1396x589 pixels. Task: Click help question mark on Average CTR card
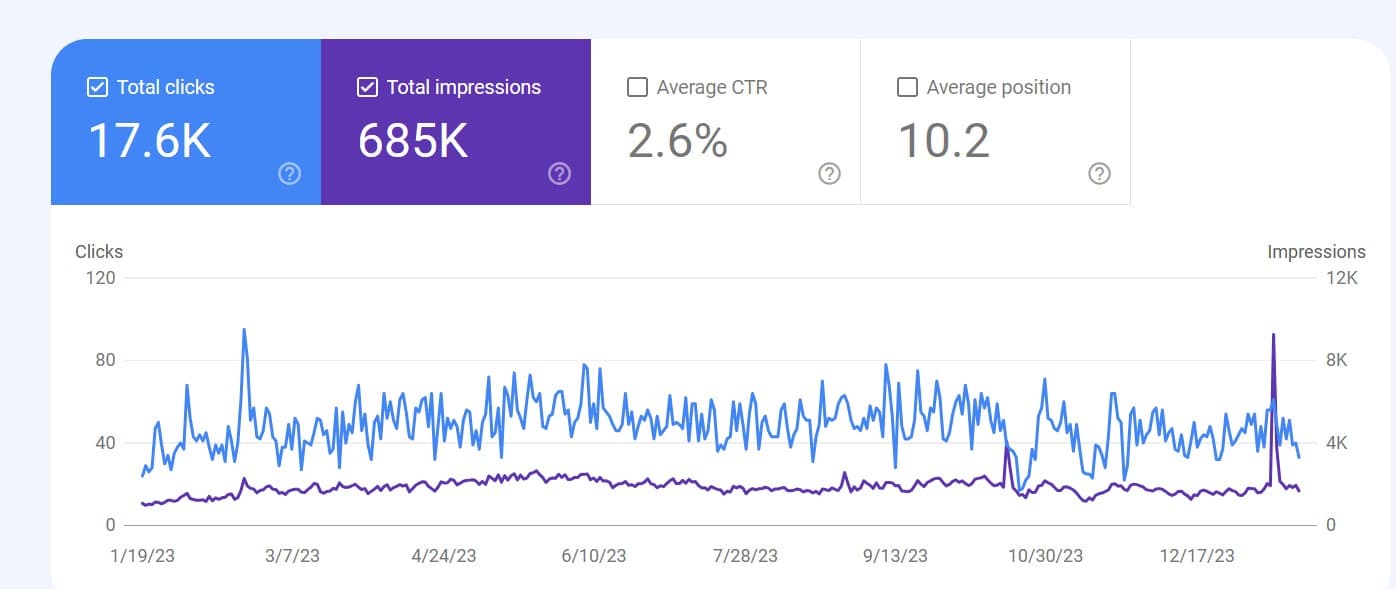click(829, 175)
